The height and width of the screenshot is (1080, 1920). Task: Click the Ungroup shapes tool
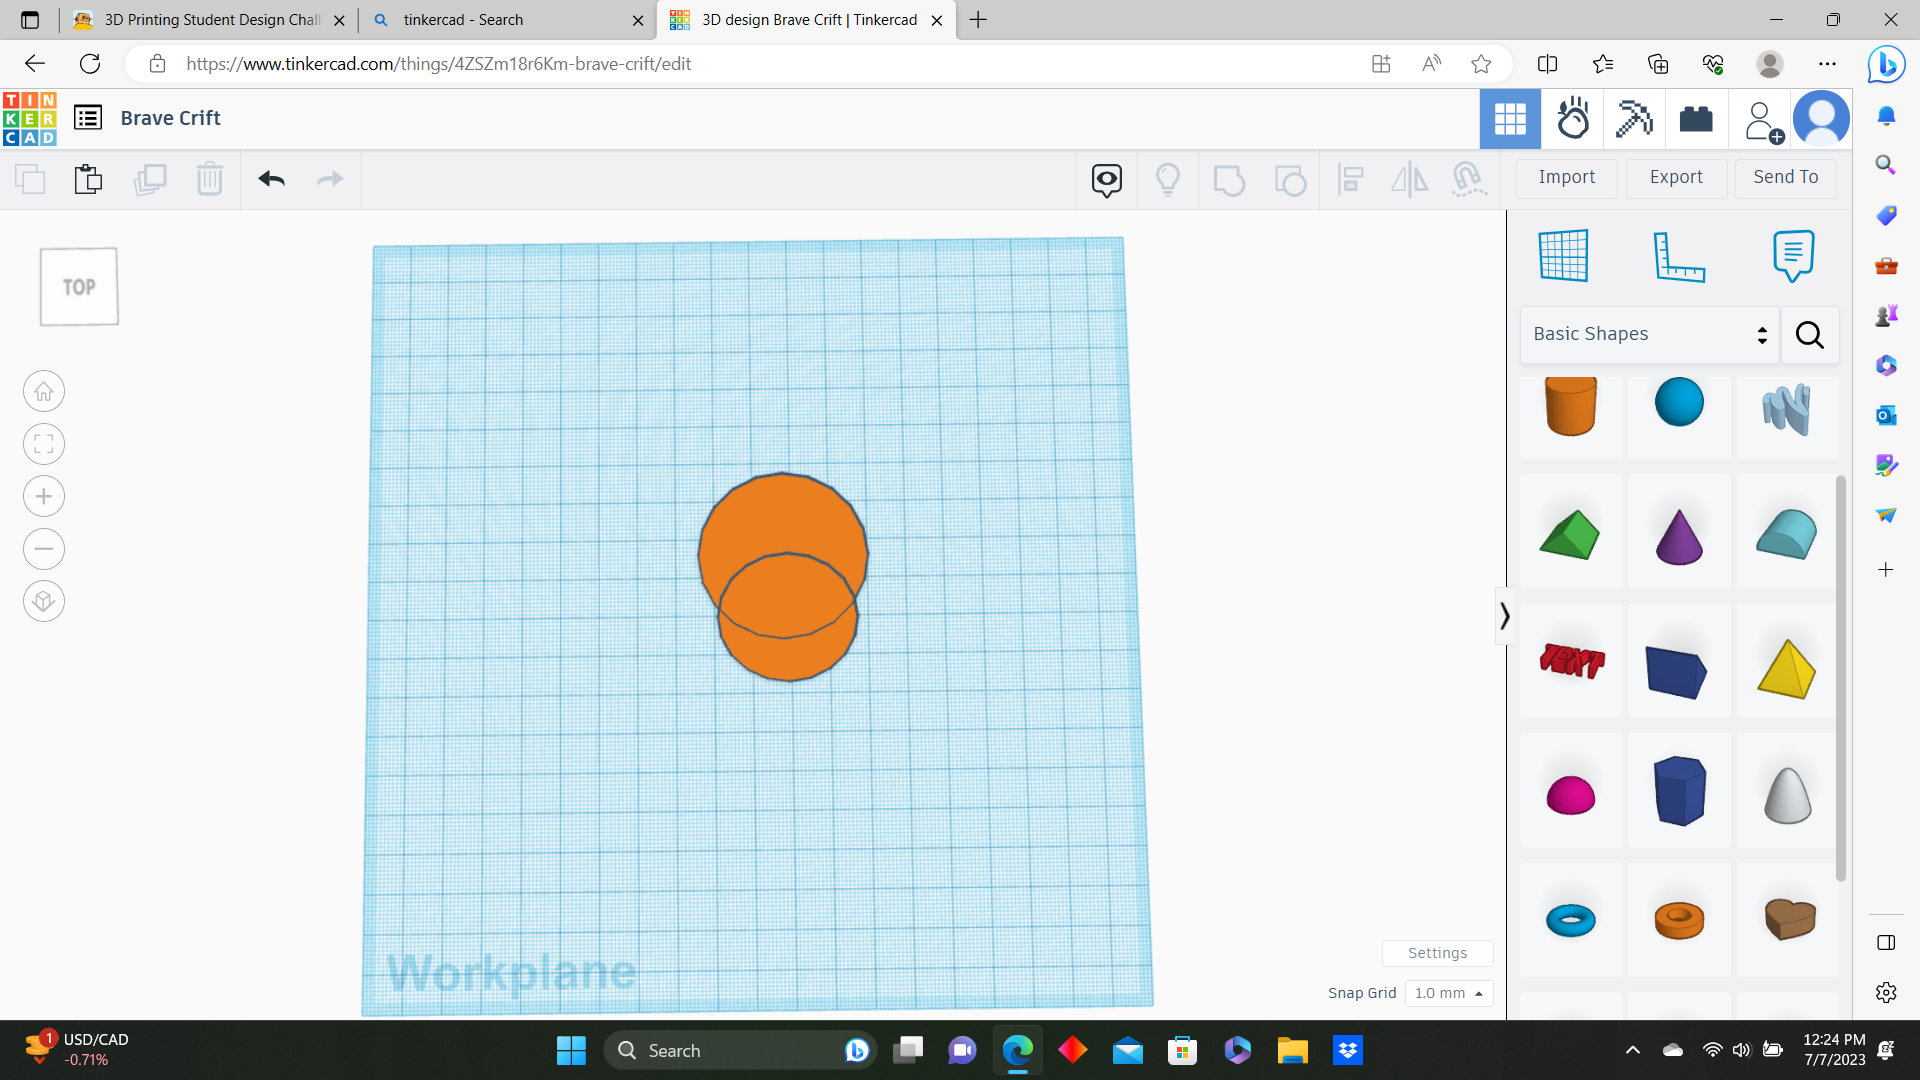pos(1290,180)
